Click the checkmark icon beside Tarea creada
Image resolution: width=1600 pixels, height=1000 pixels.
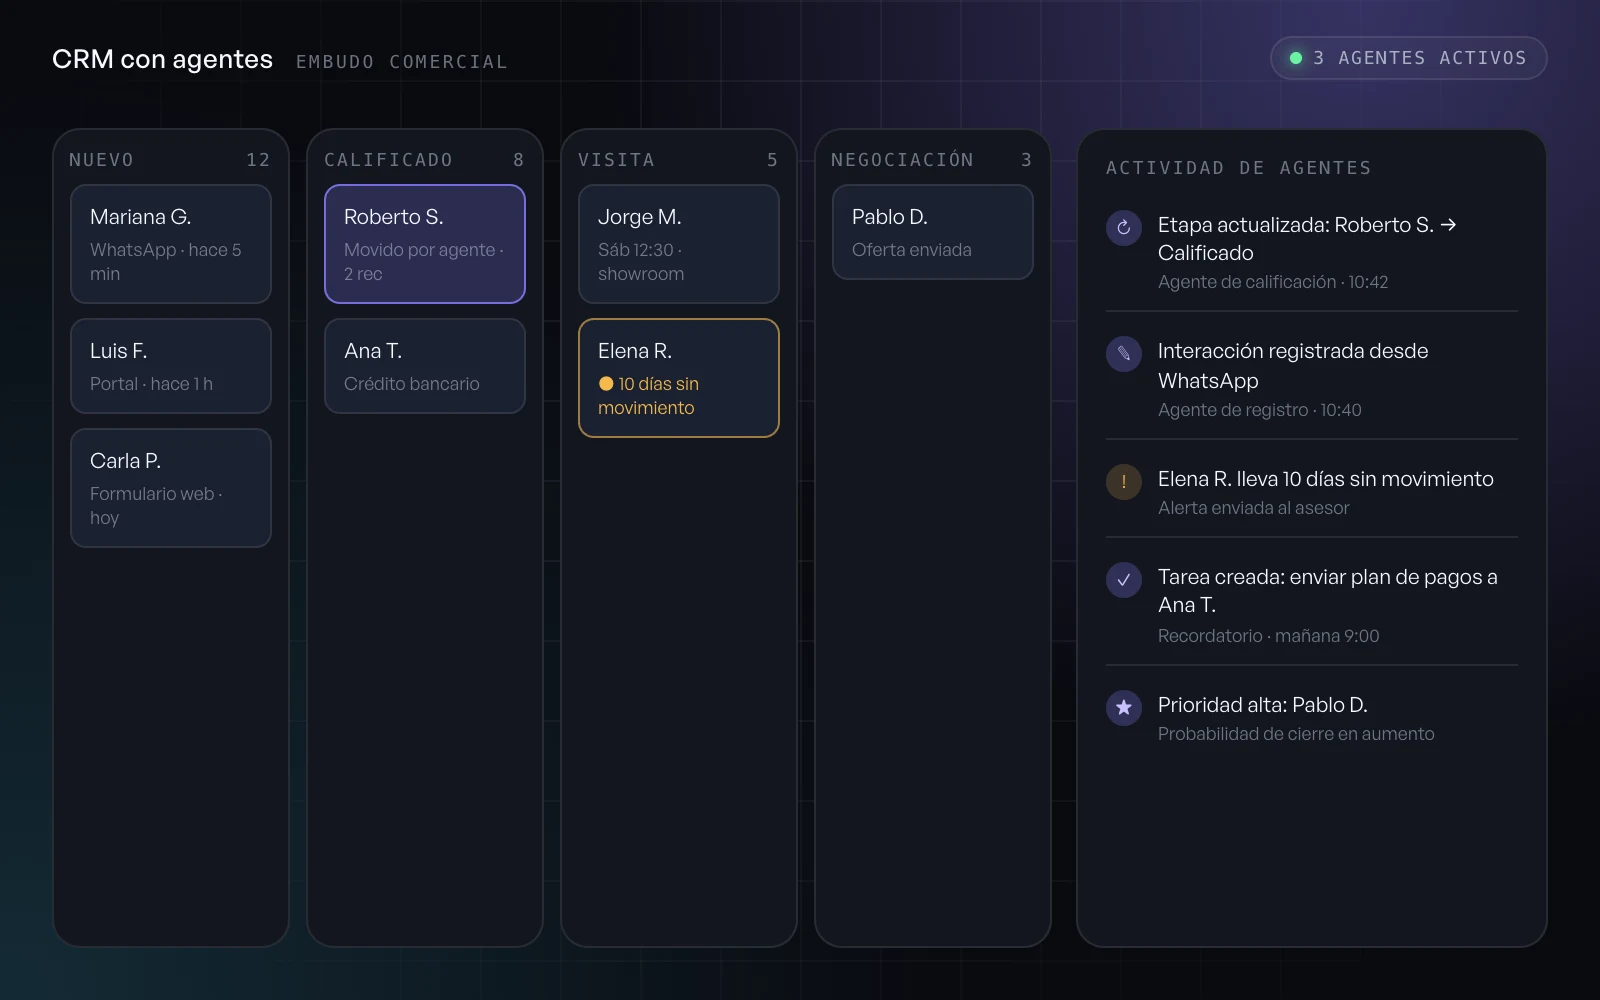tap(1124, 579)
